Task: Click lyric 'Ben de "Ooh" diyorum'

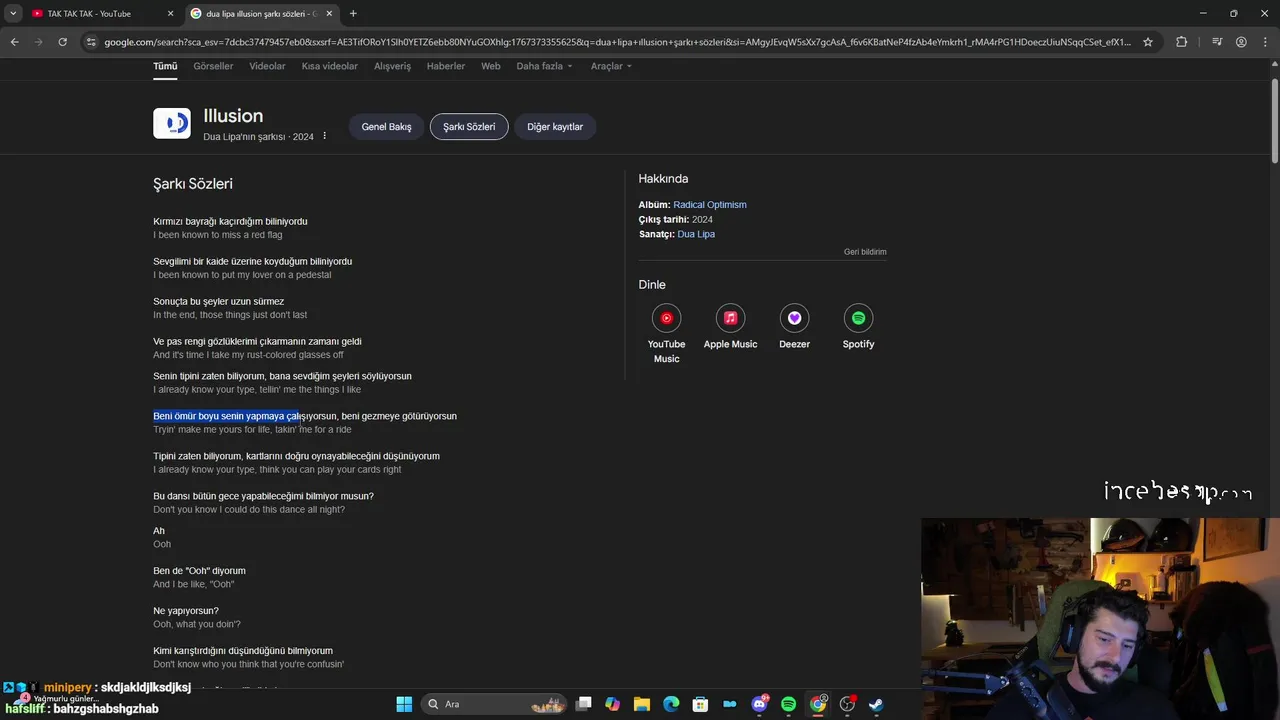Action: coord(199,571)
